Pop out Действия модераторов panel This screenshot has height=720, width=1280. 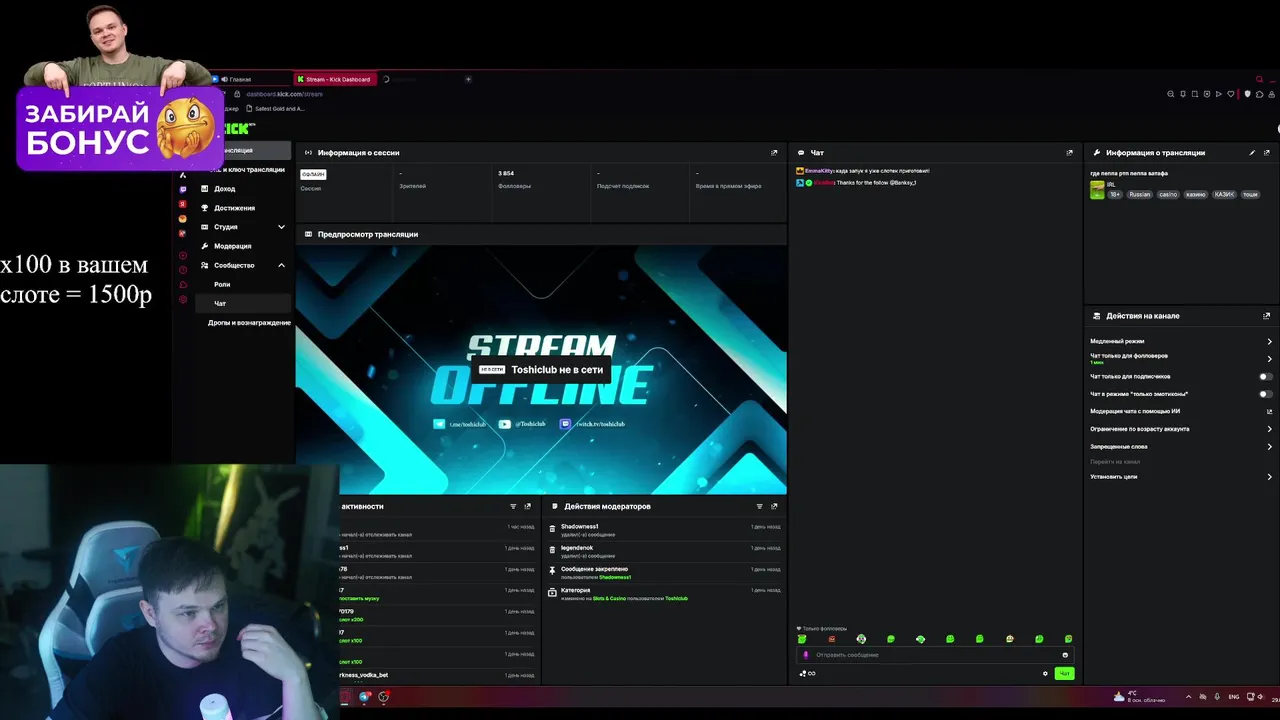click(x=774, y=506)
